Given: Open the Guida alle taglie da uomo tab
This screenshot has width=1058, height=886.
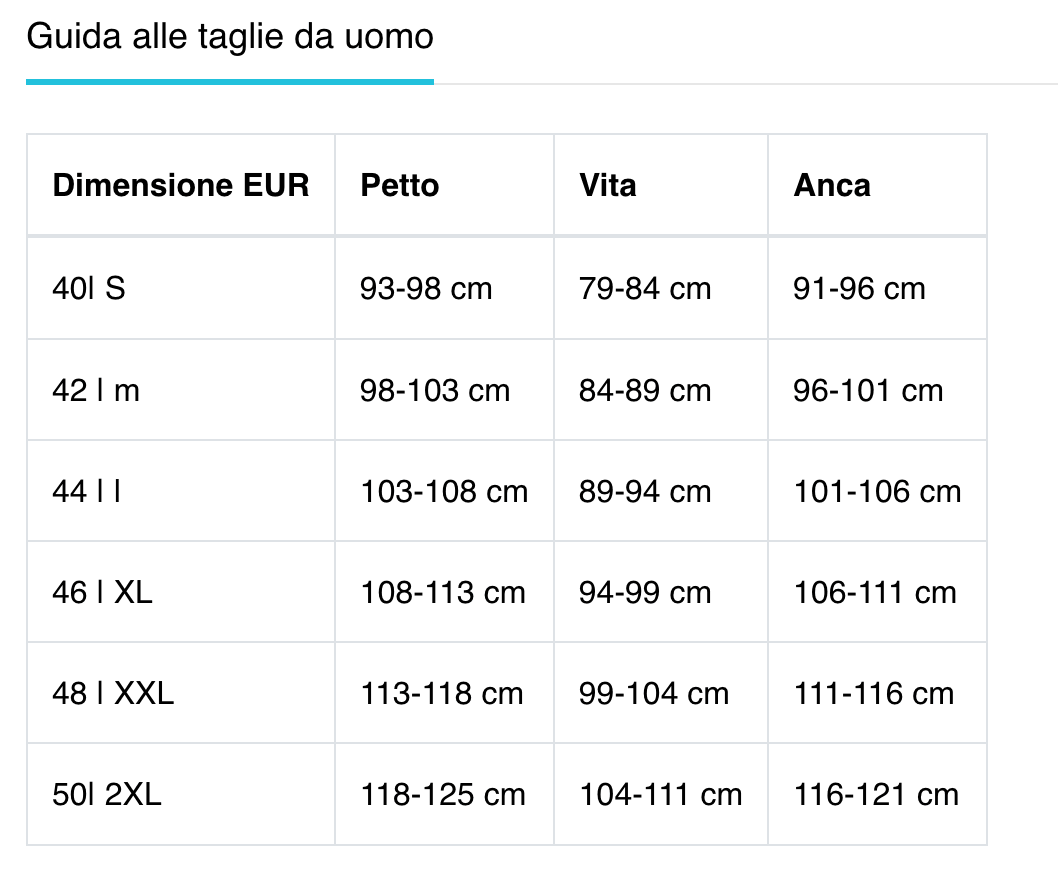Looking at the screenshot, I should click(x=229, y=38).
